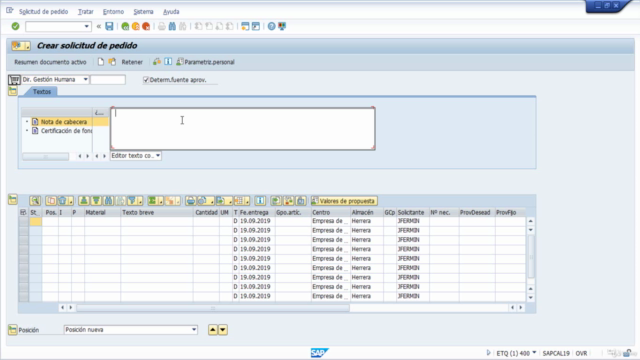
Task: Expand the ETQ (1) 400 system status dropdown
Action: pyautogui.click(x=534, y=353)
